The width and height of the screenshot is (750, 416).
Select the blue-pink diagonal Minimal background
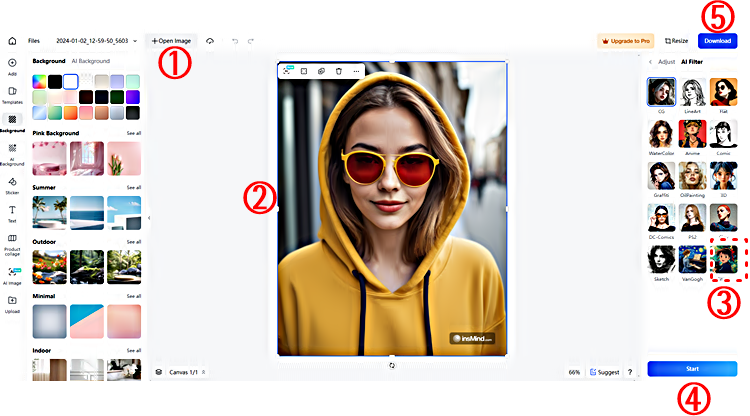(87, 321)
